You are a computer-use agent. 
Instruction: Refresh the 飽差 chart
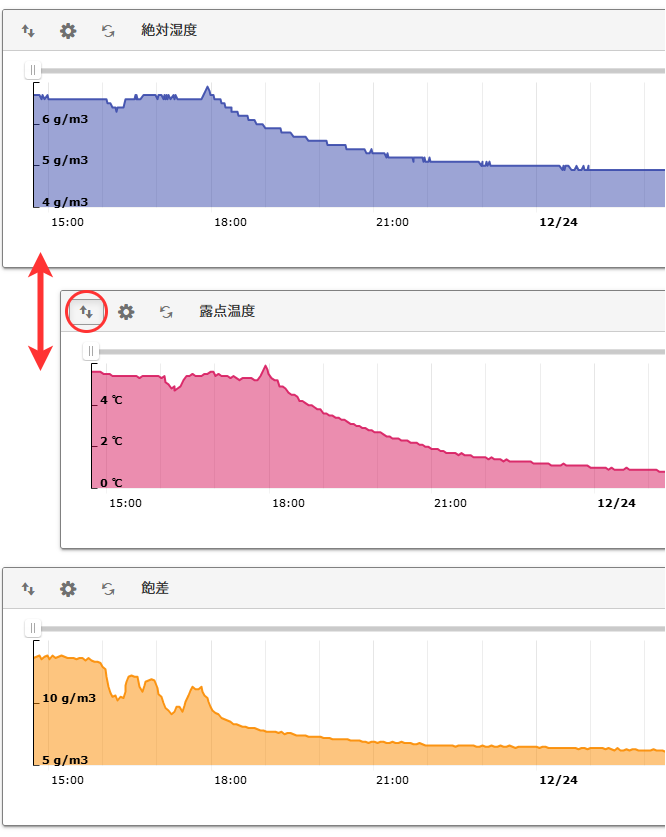[x=108, y=589]
